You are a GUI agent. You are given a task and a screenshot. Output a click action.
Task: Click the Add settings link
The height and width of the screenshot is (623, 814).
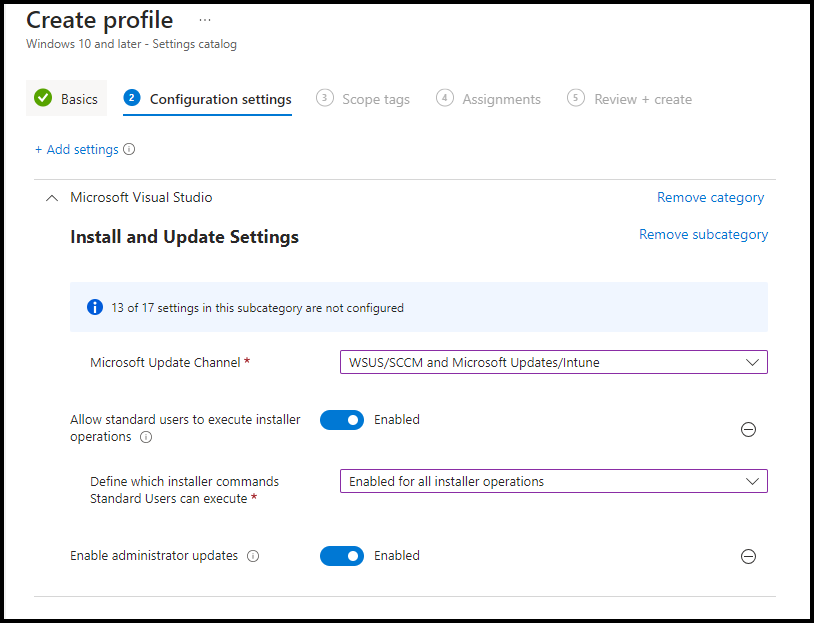point(77,150)
